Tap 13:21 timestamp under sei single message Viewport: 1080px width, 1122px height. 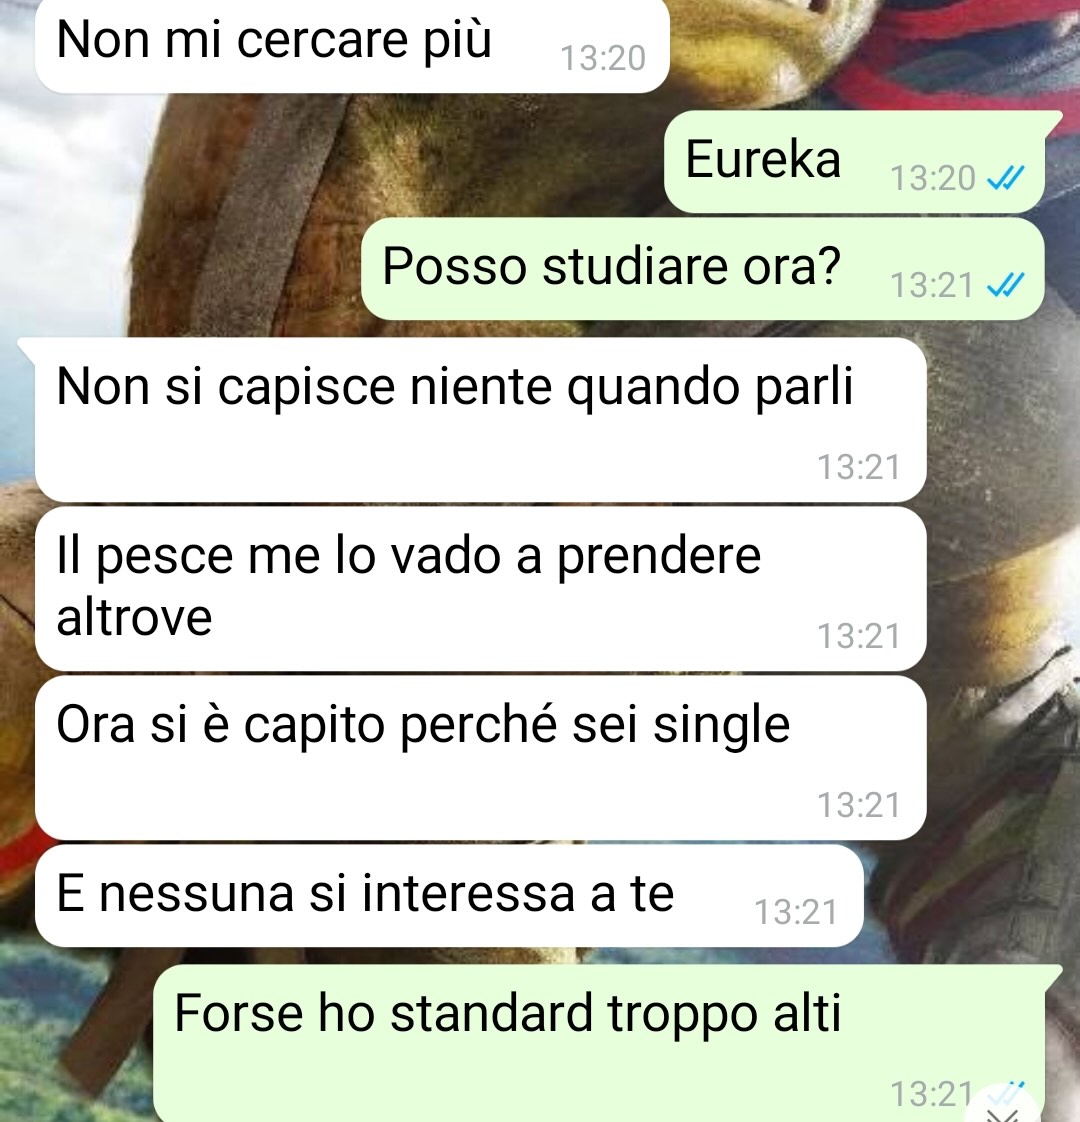(859, 806)
